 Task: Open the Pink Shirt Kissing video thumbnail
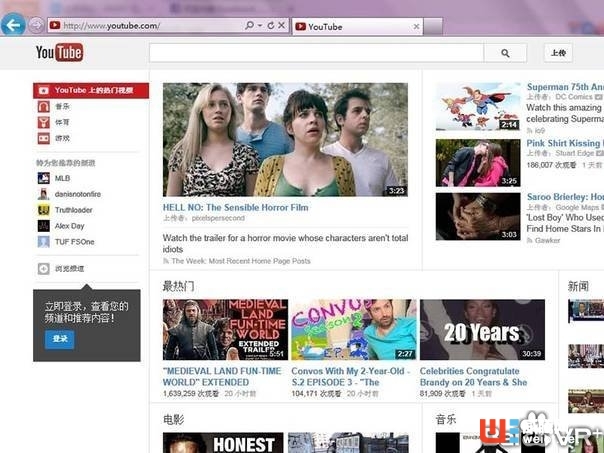click(x=478, y=163)
